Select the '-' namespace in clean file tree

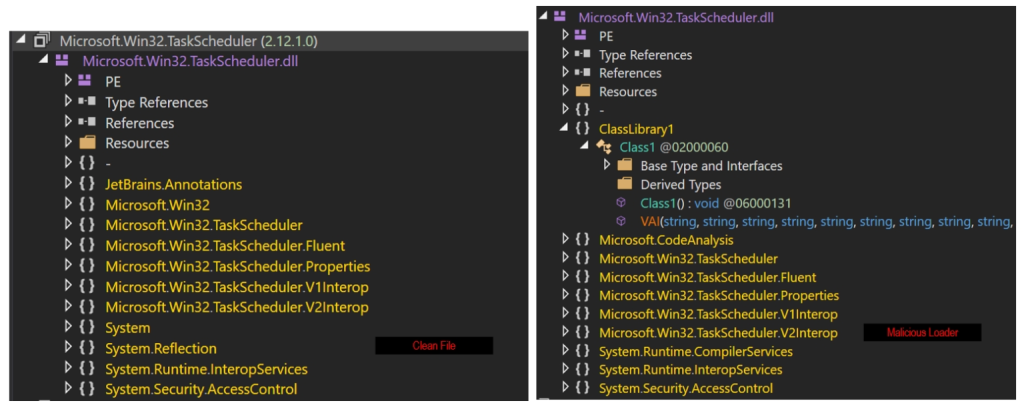click(108, 163)
